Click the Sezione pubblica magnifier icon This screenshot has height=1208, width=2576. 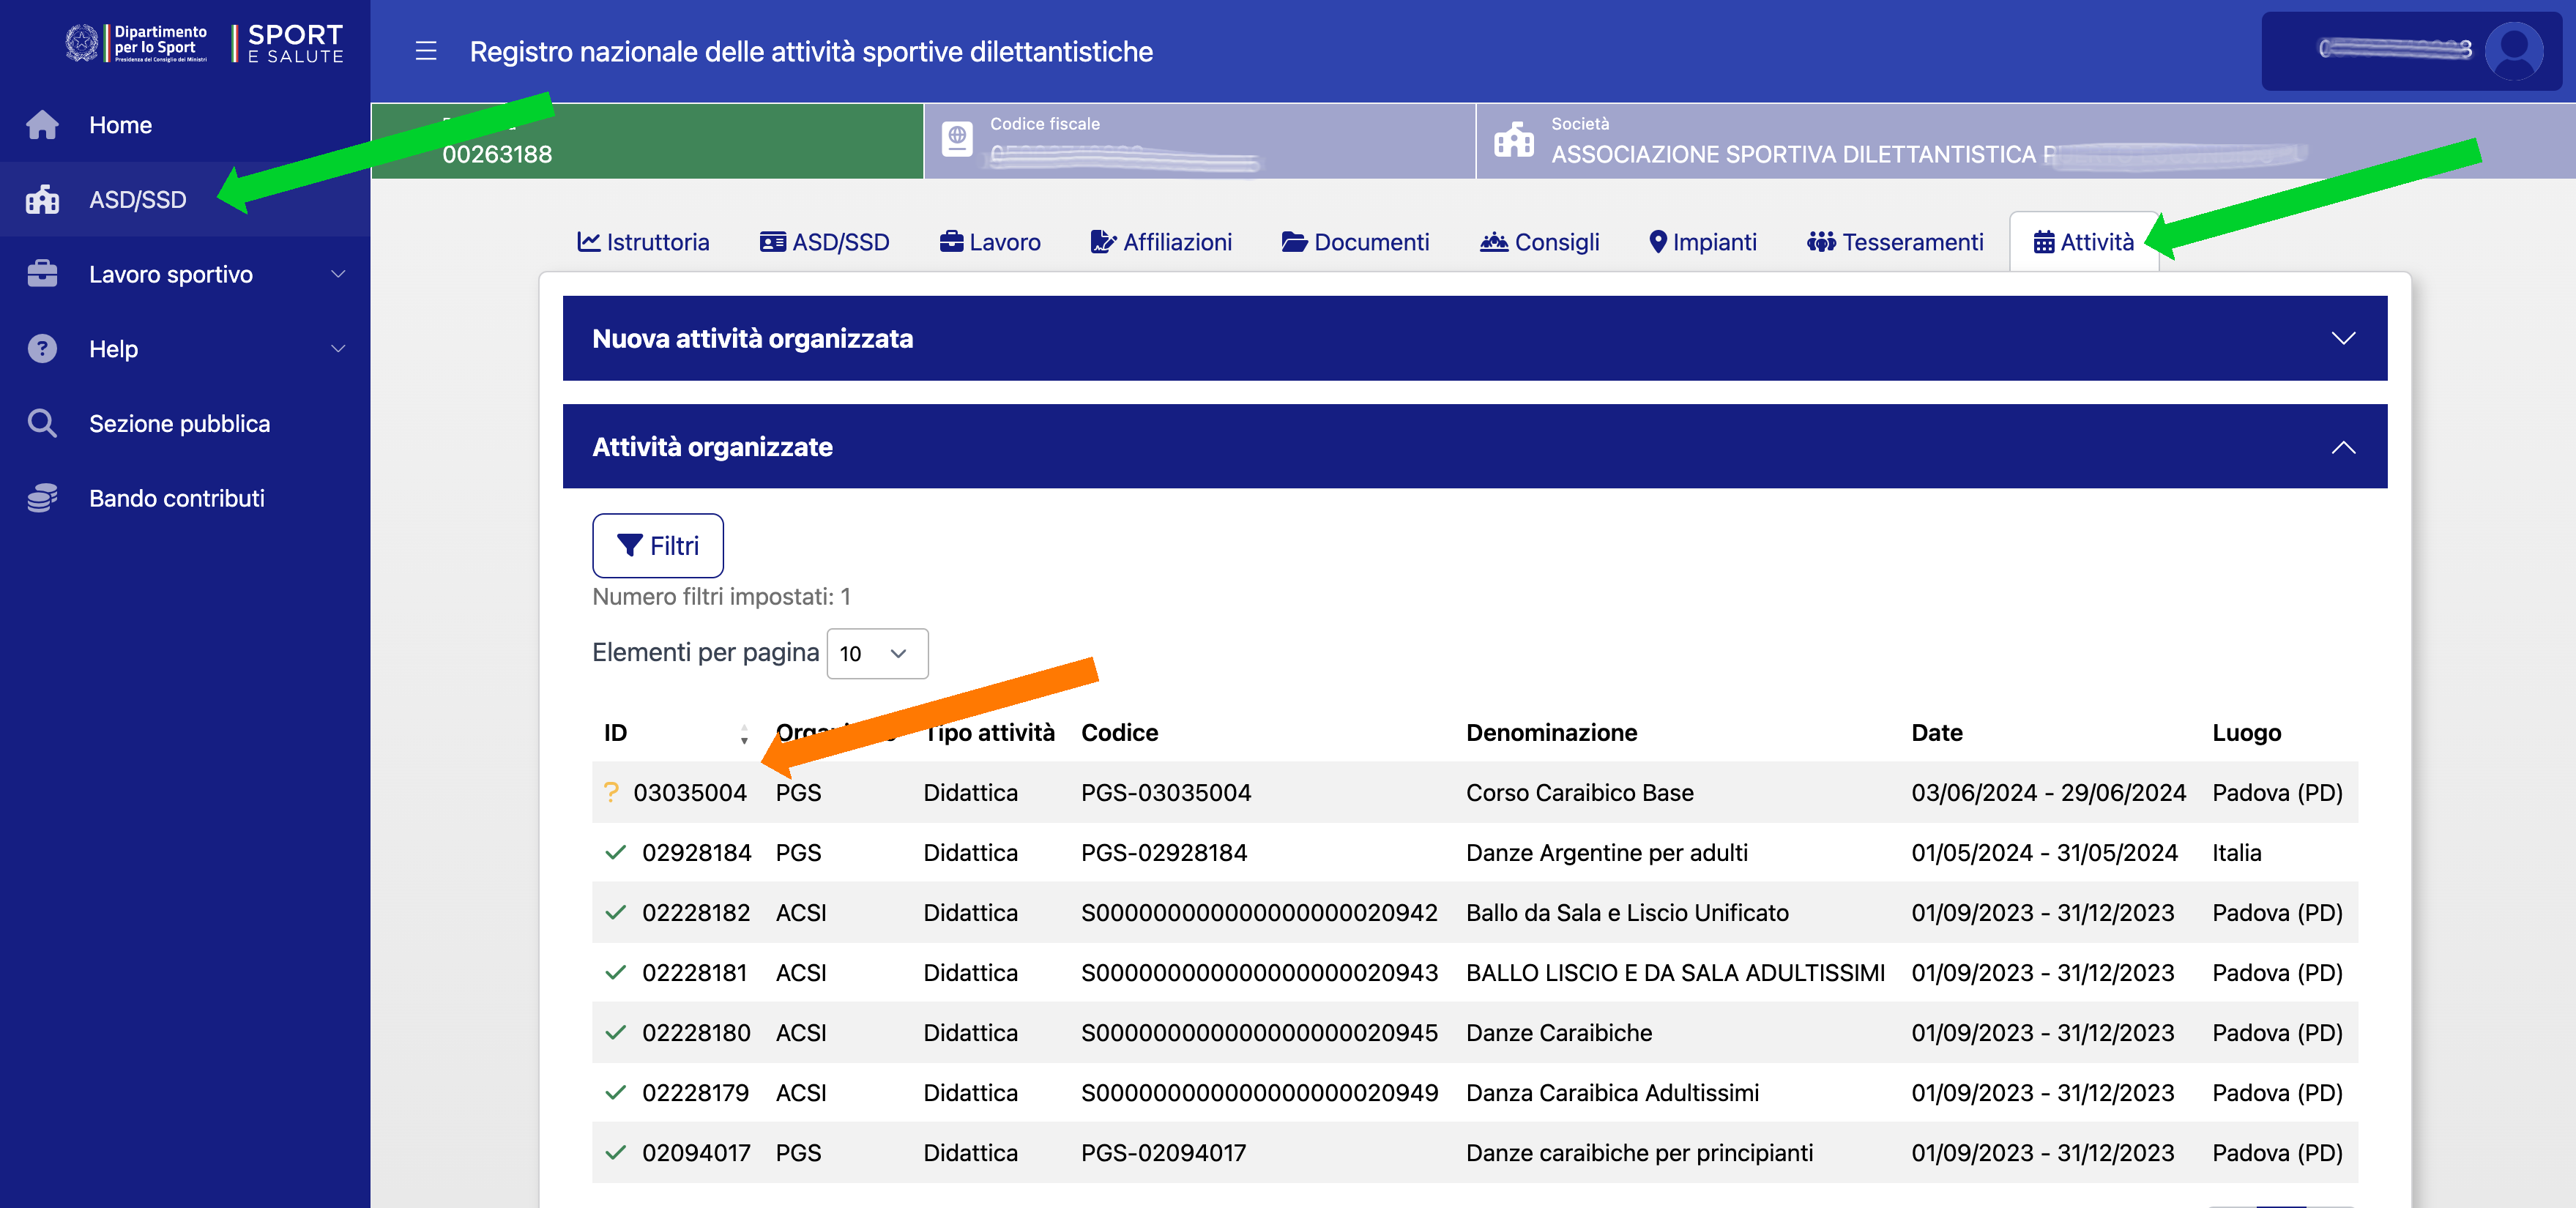pos(42,424)
